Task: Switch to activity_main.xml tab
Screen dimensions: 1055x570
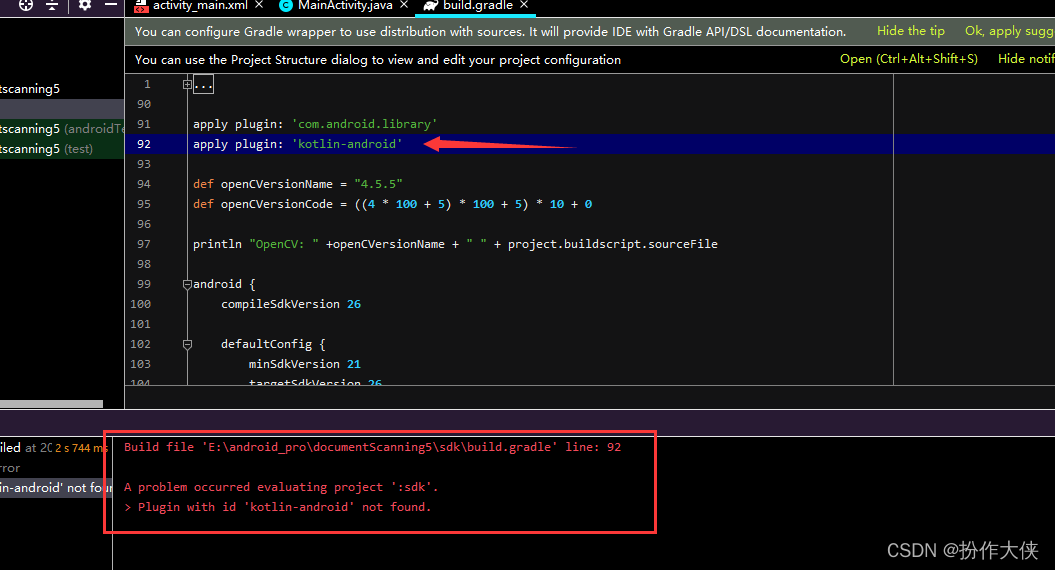Action: tap(200, 5)
